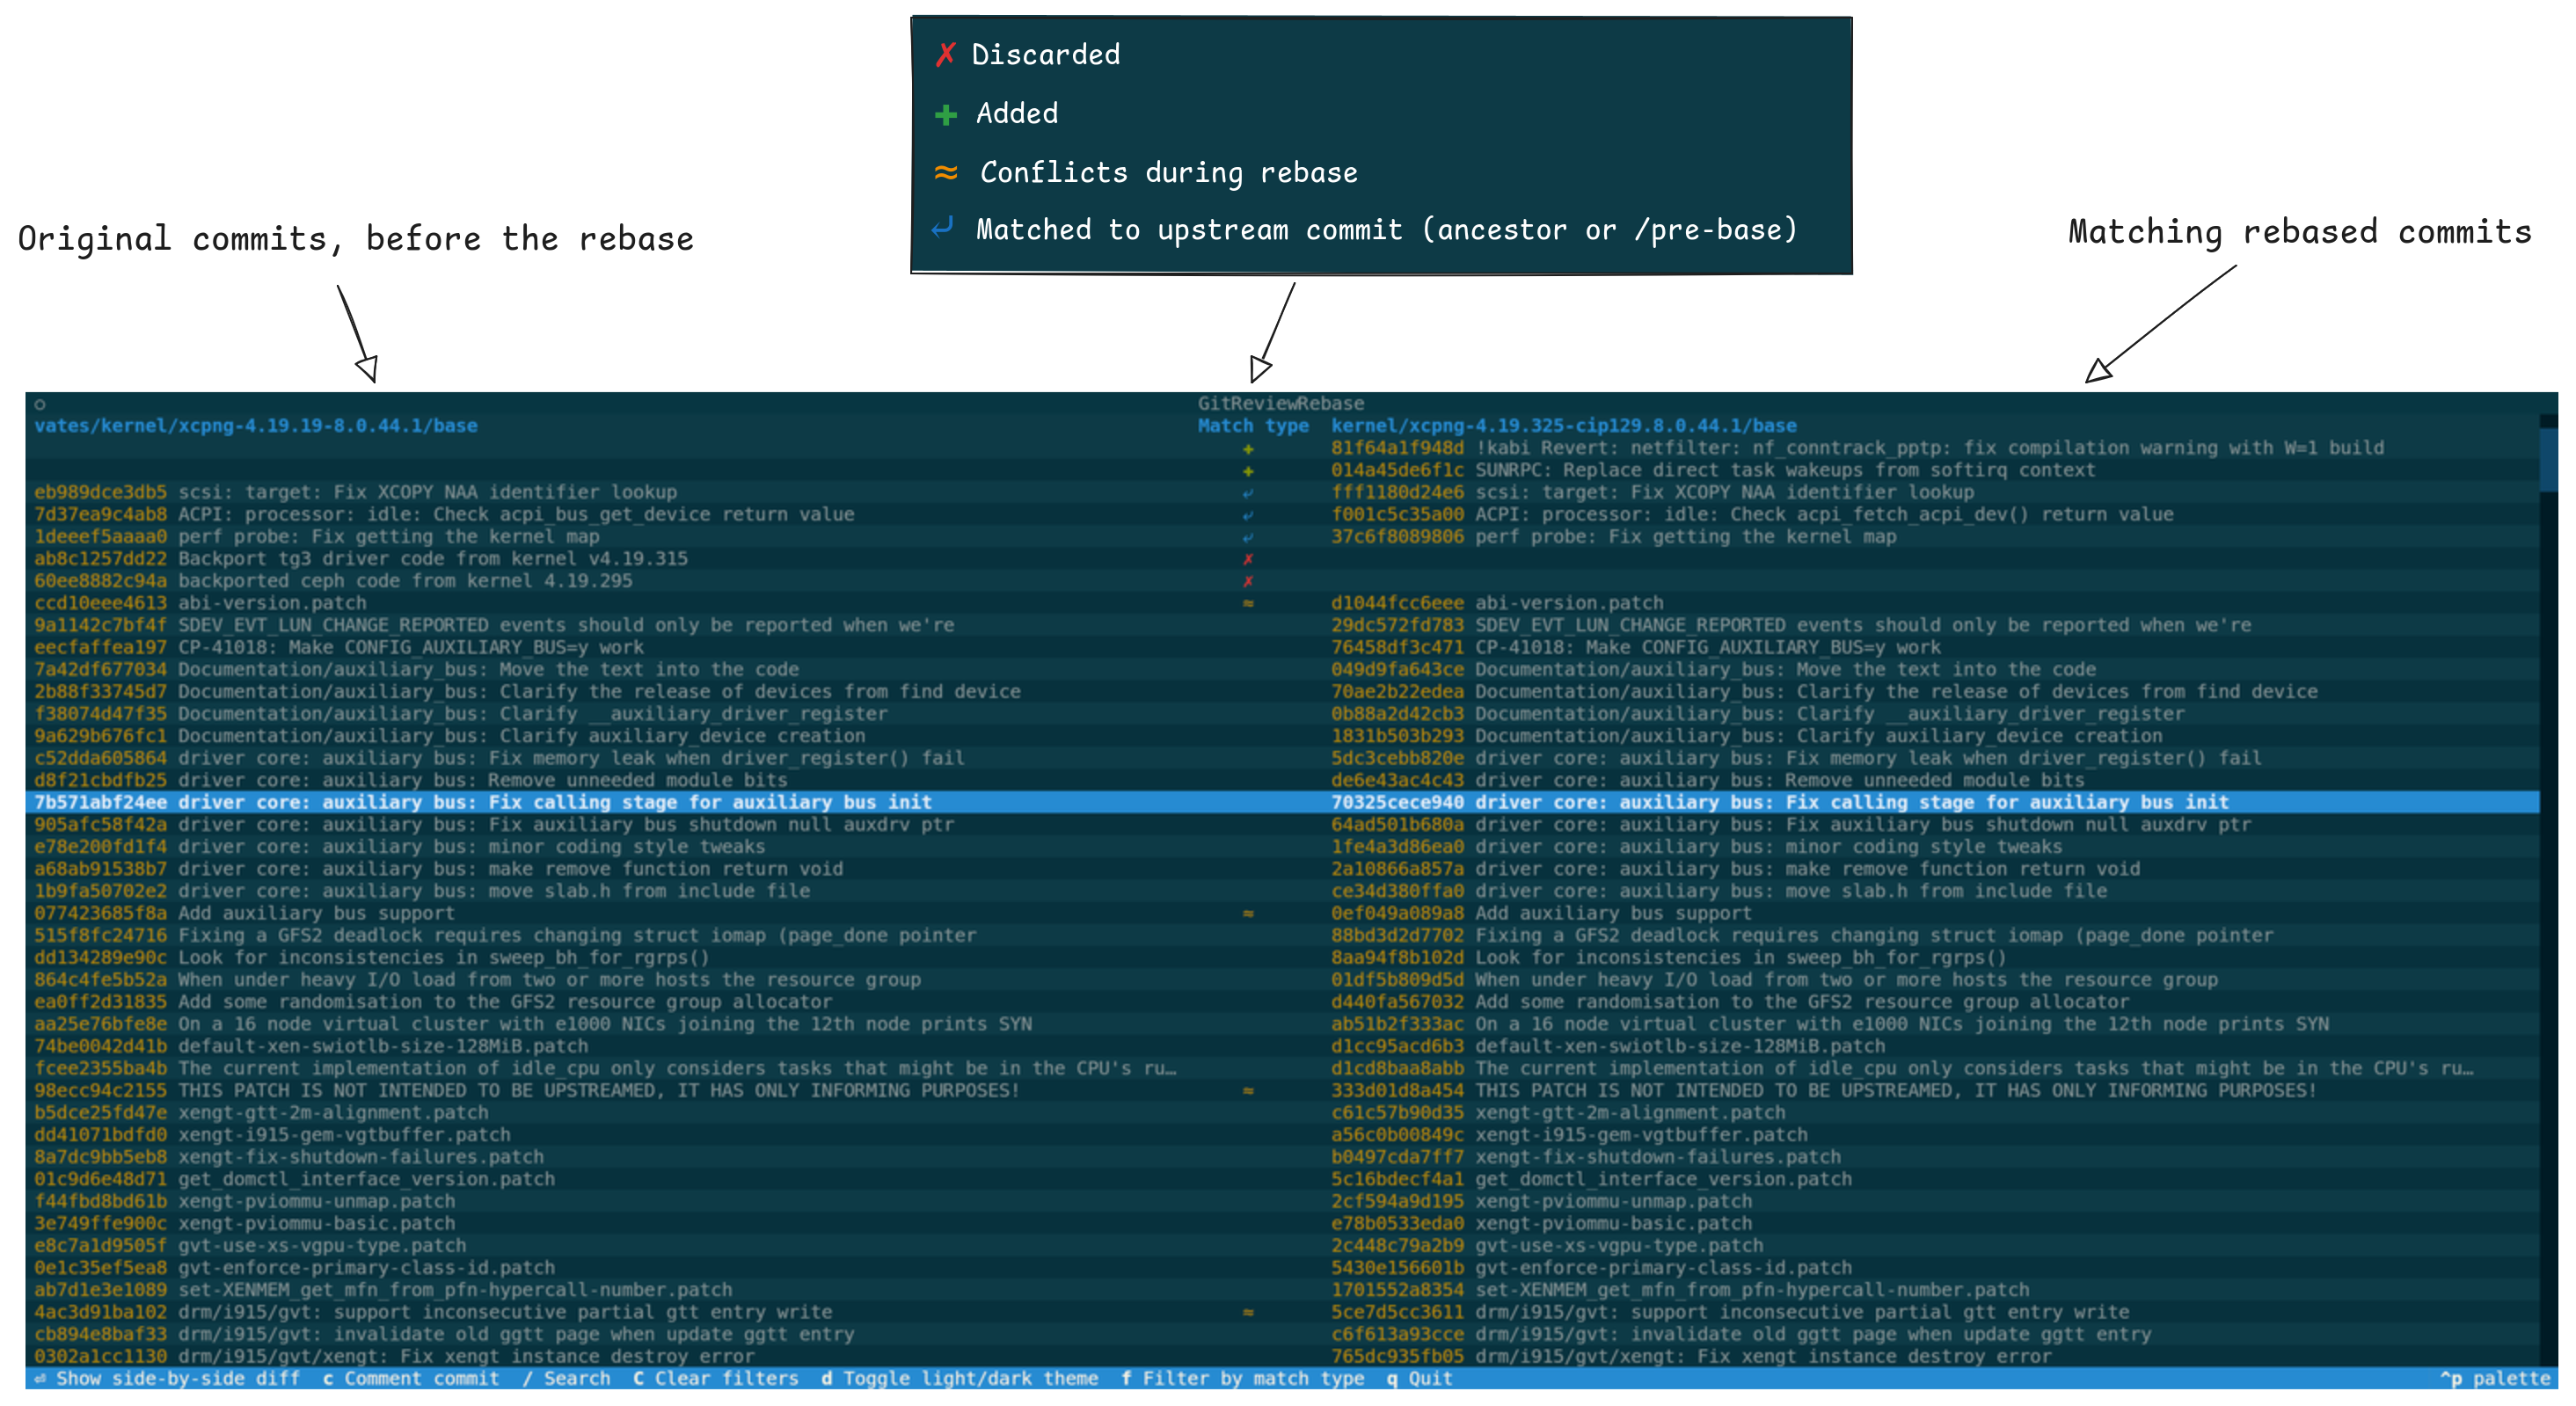Click the upstream-match icon for perf probe row
This screenshot has width=2576, height=1406.
[1248, 537]
